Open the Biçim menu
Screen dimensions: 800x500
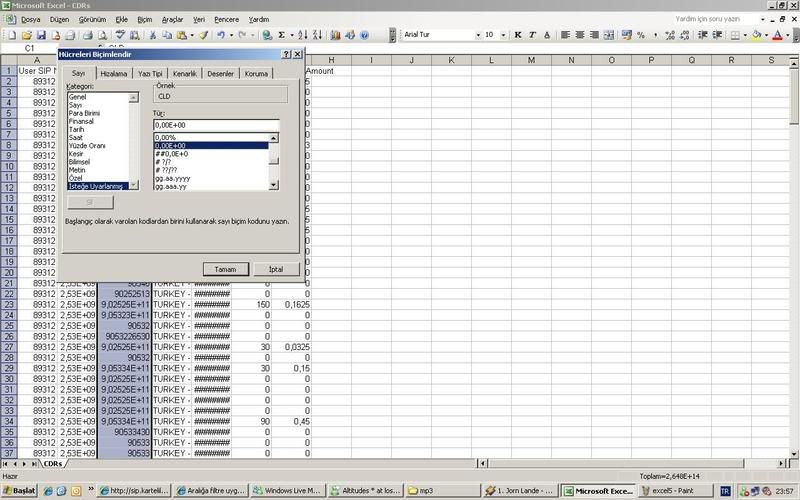(x=145, y=19)
